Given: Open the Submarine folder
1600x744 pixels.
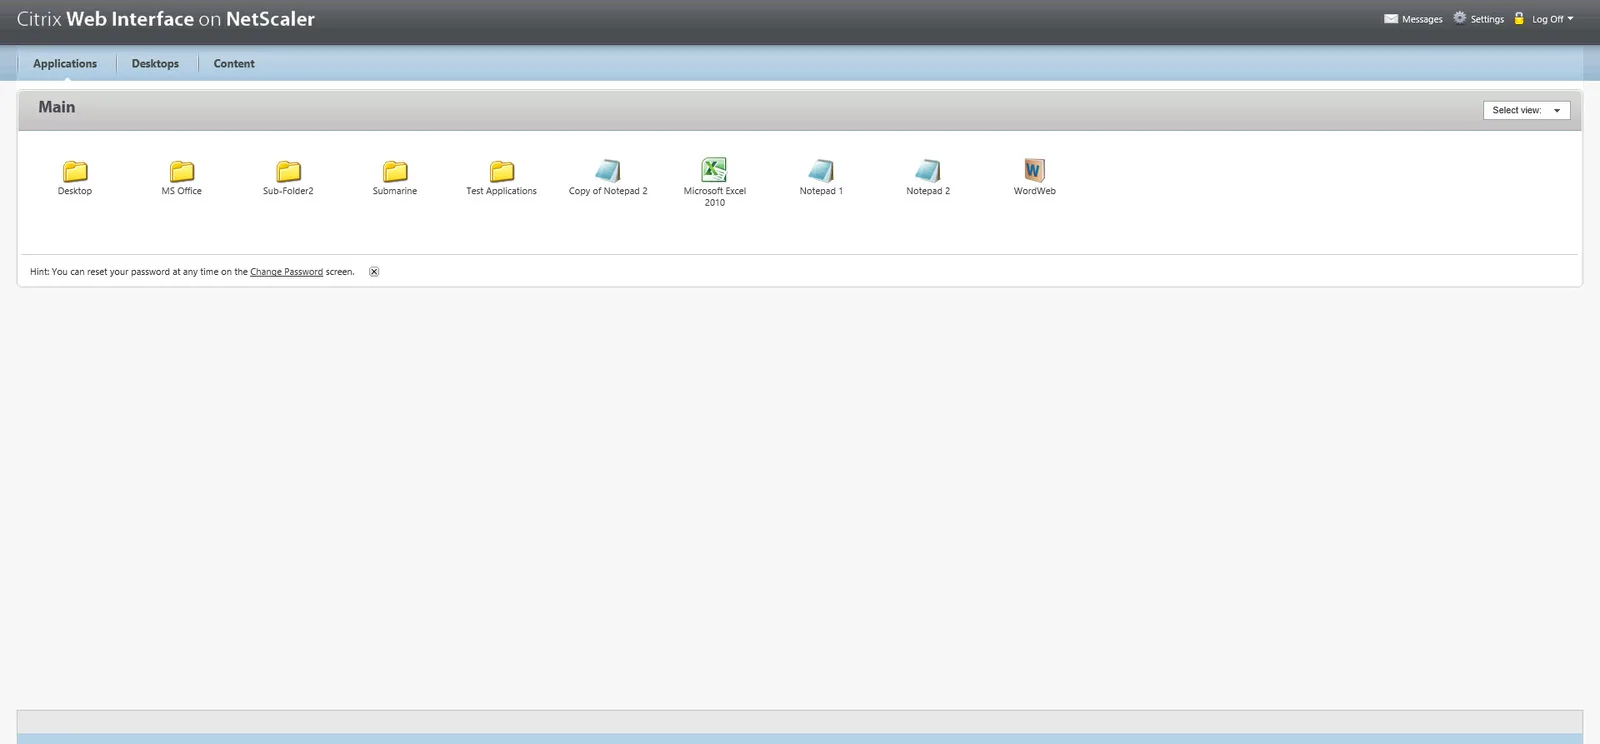Looking at the screenshot, I should pyautogui.click(x=395, y=171).
